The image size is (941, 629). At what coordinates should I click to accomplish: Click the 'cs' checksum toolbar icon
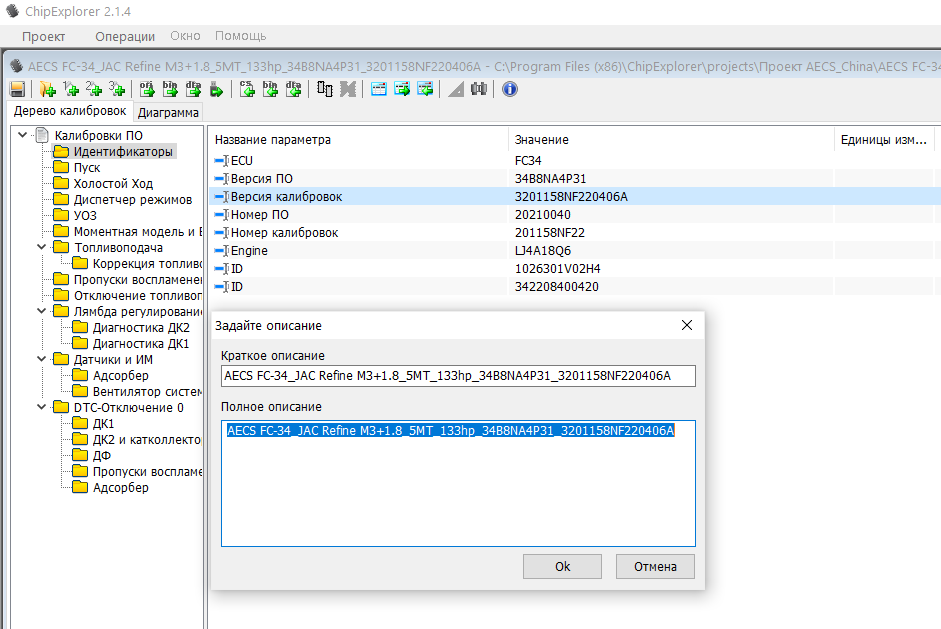point(247,89)
